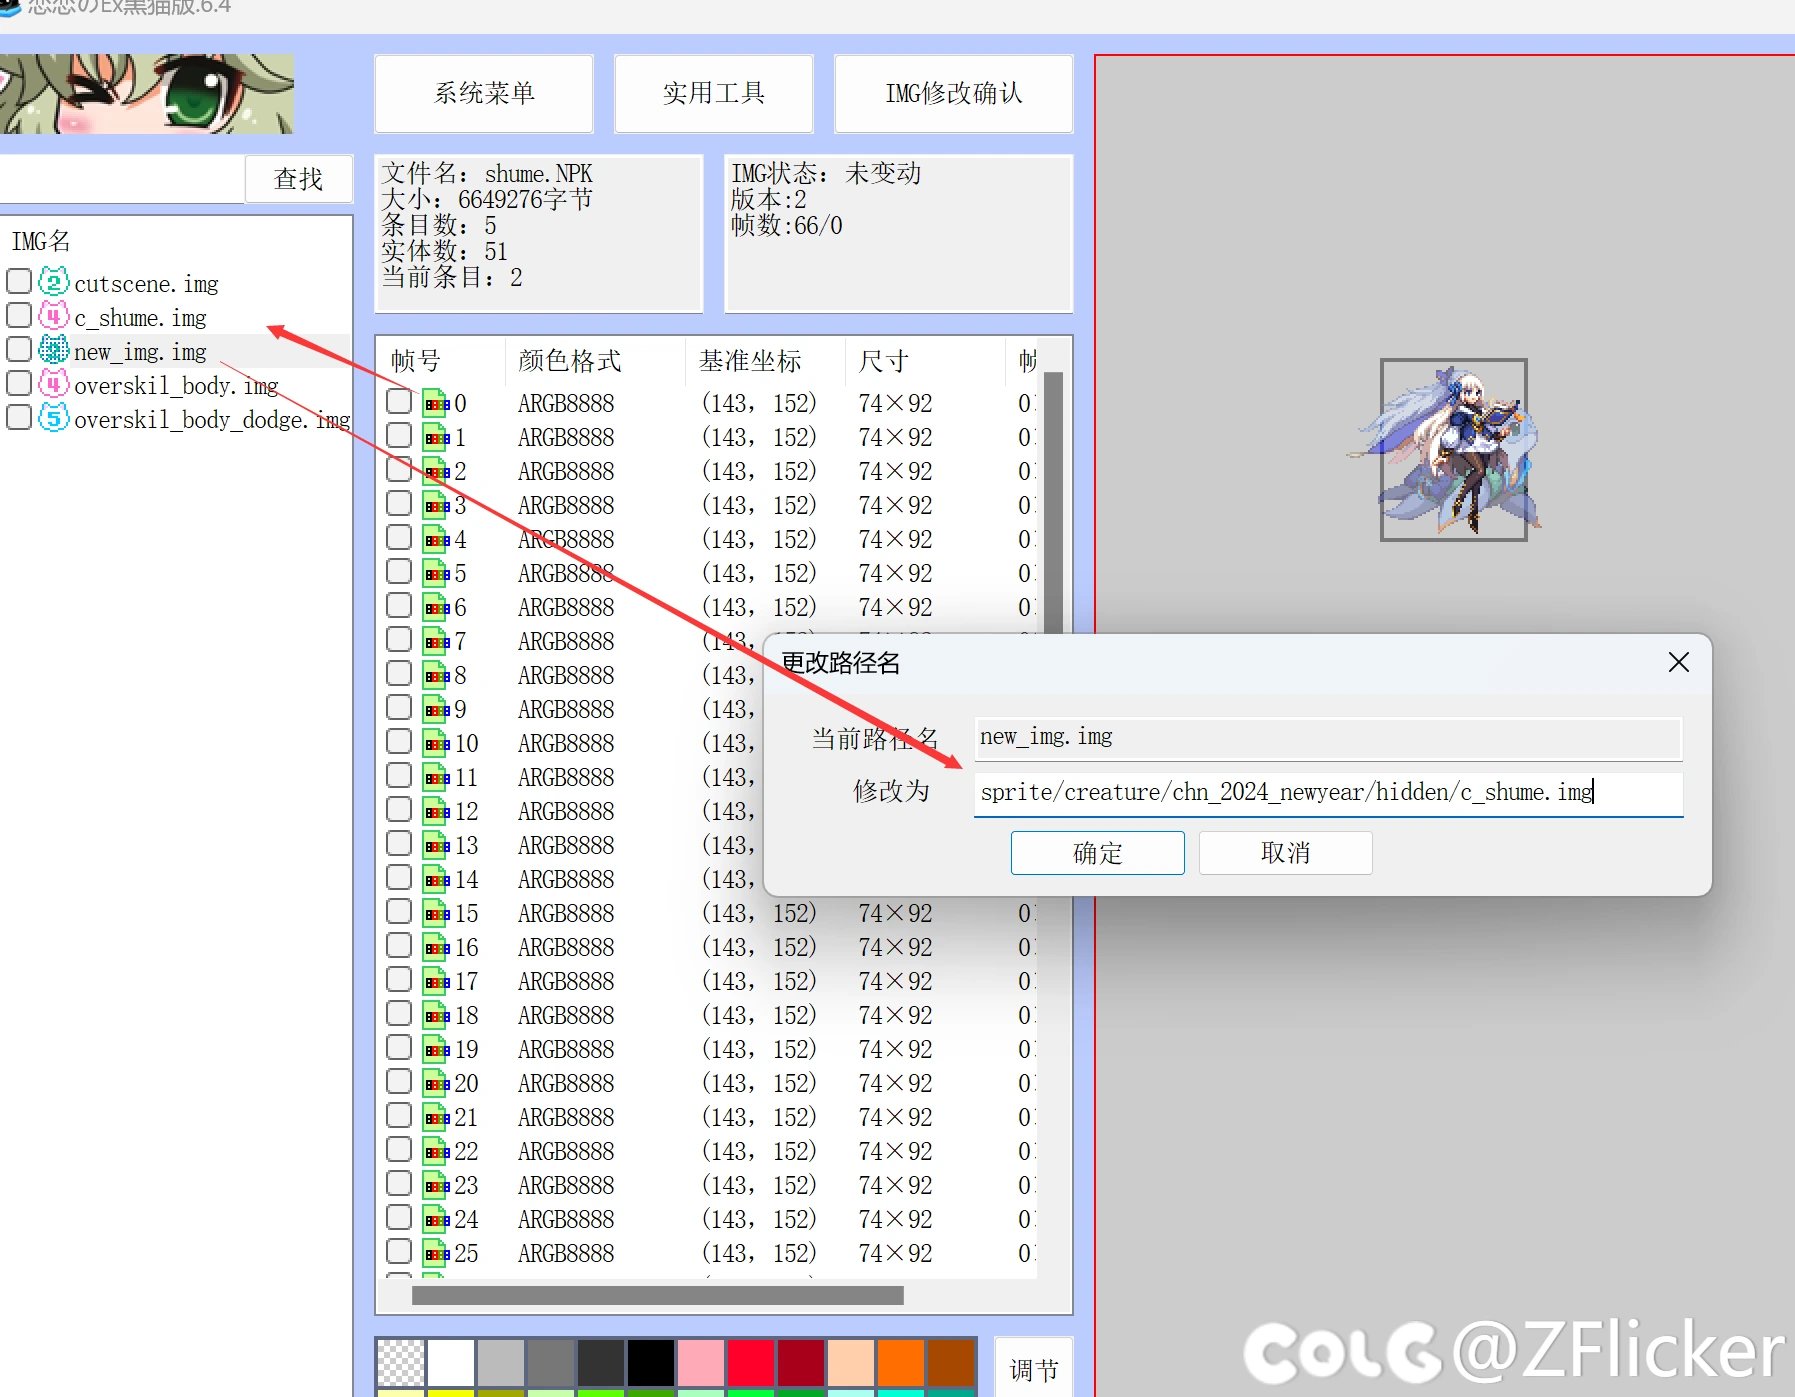Pick the orange color swatch
Screen dimensions: 1795x1397
click(x=901, y=1362)
